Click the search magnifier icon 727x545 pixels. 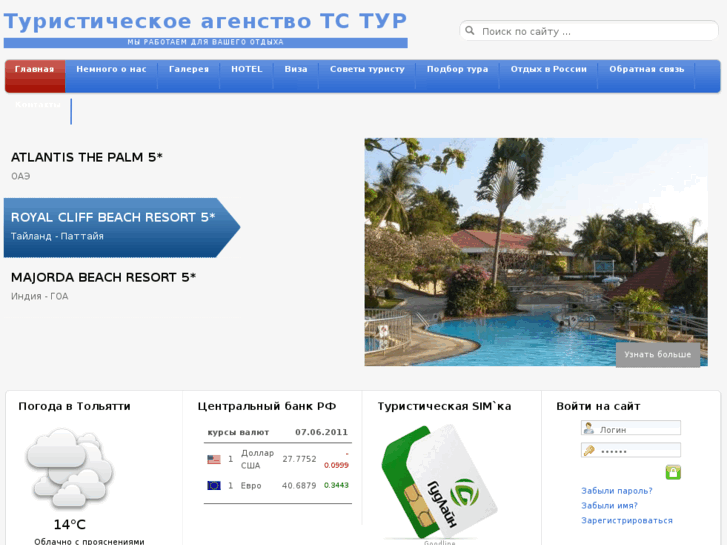click(470, 31)
